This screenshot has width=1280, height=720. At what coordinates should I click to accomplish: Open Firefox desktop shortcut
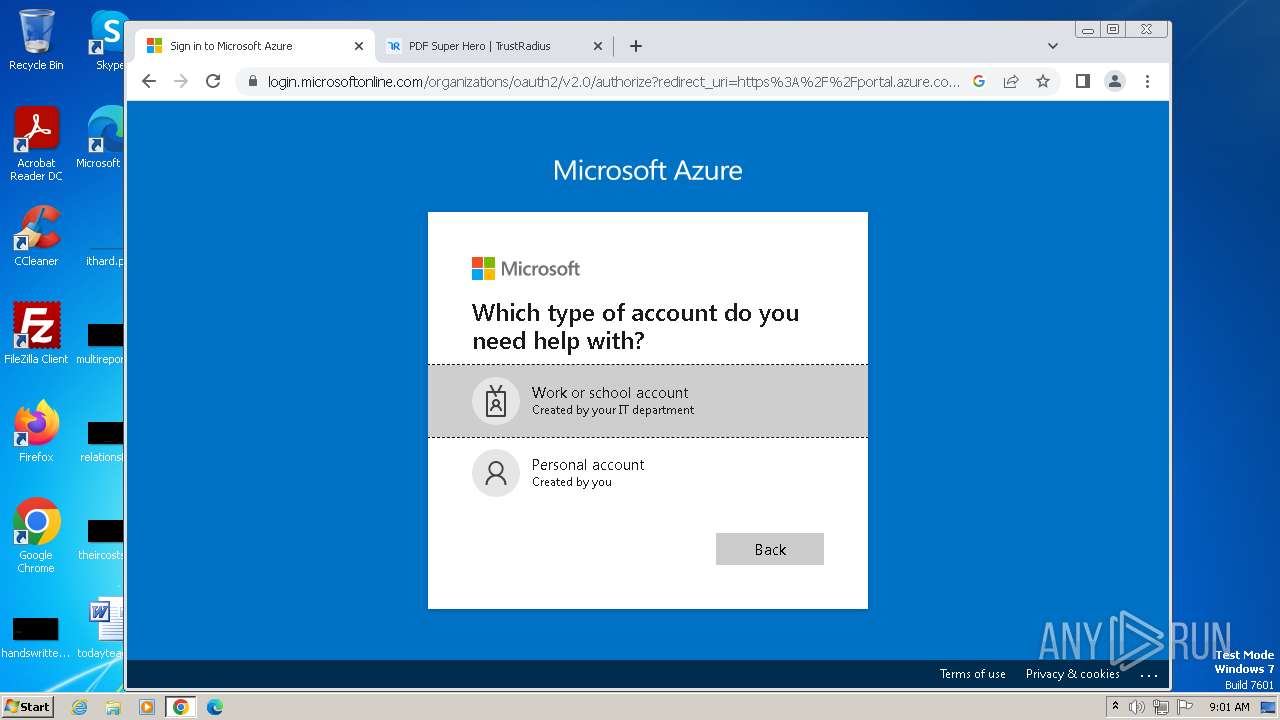point(36,431)
